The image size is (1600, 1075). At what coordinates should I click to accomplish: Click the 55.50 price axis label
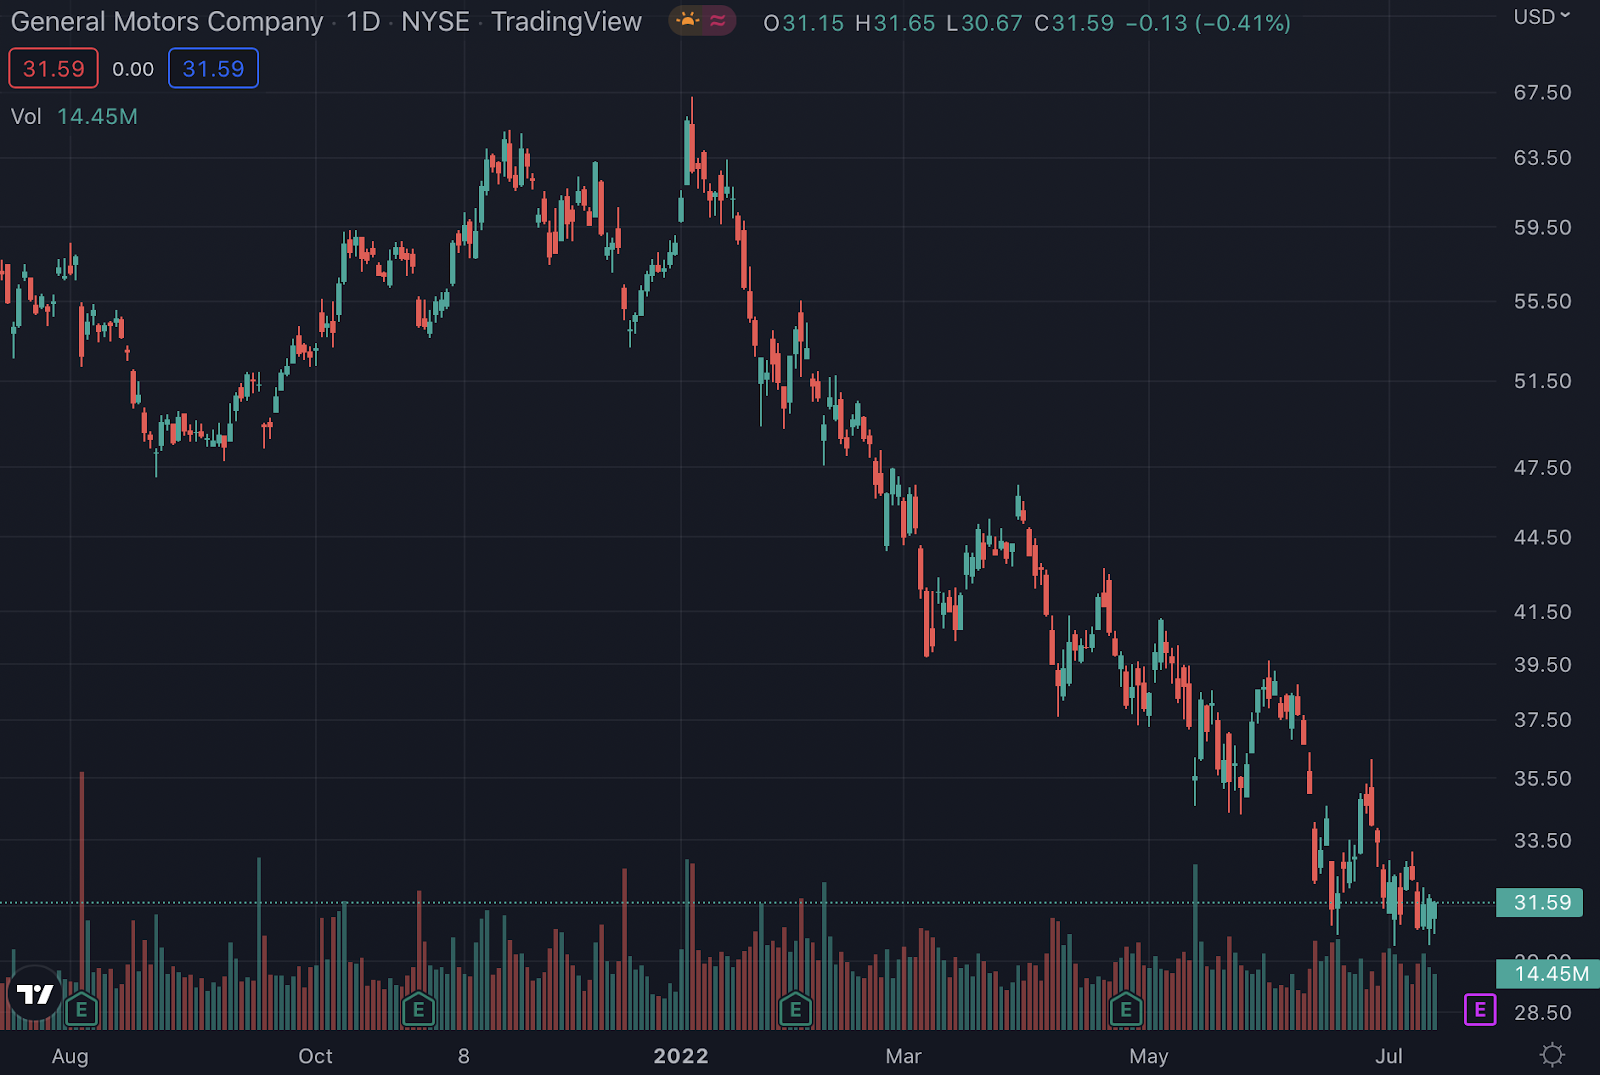click(x=1542, y=302)
